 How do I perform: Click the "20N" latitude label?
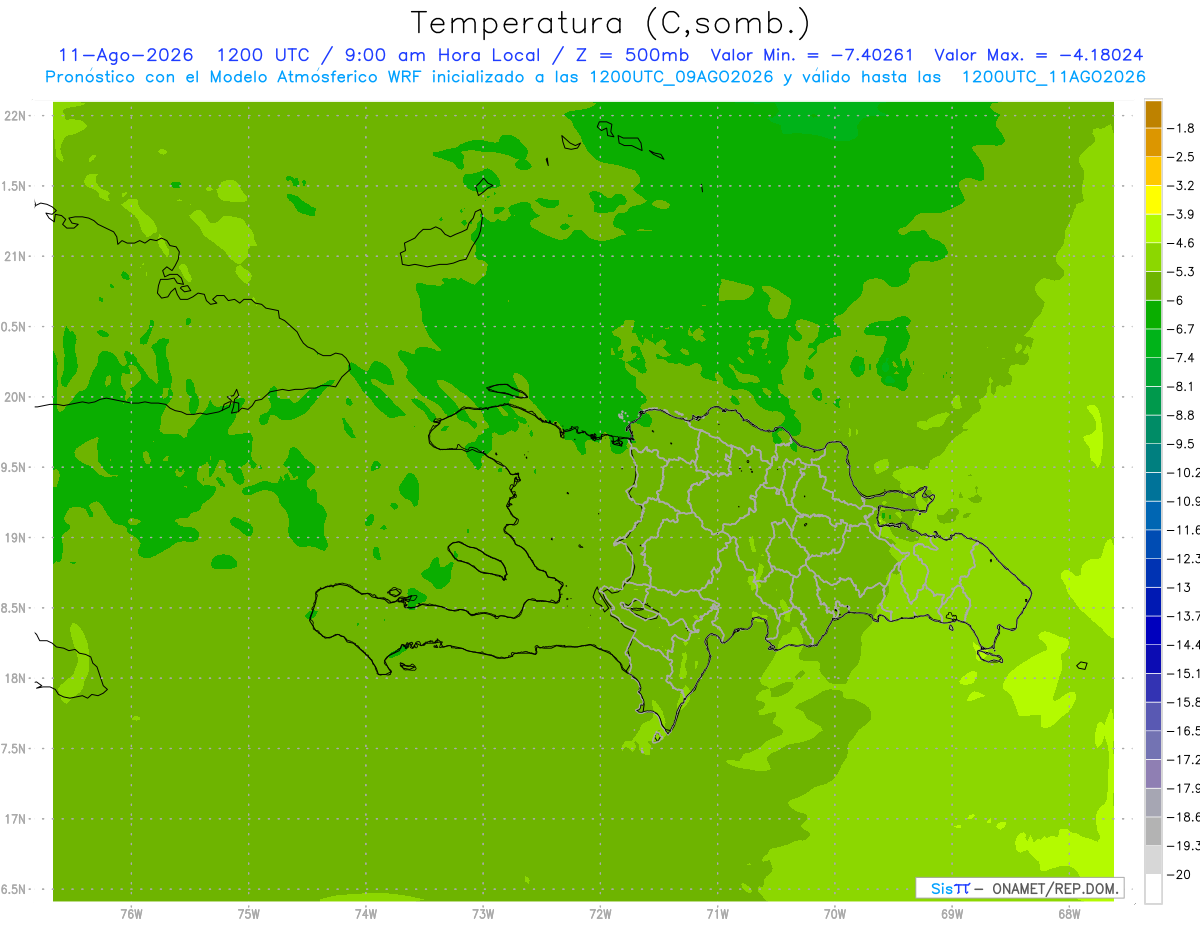click(x=15, y=397)
